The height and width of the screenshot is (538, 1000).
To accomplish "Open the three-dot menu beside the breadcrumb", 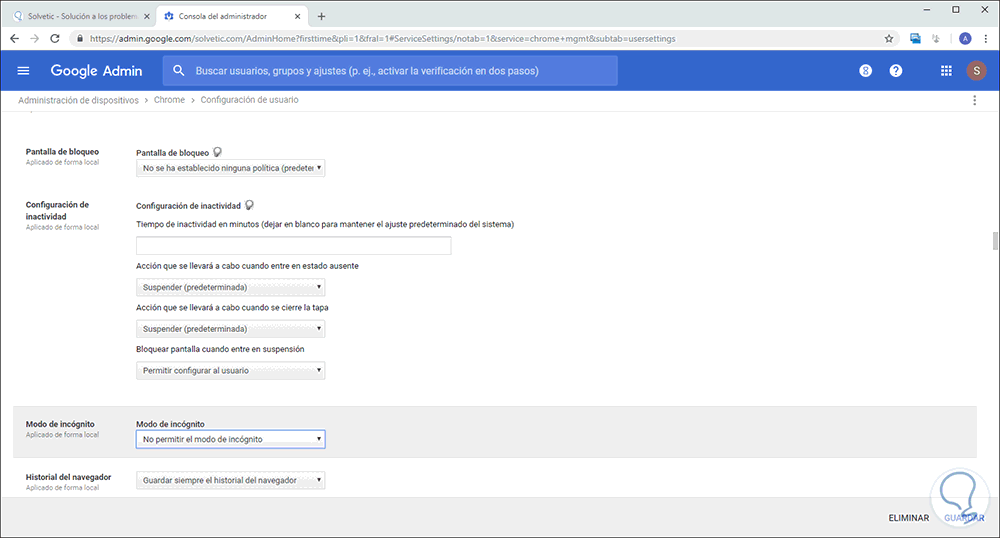I will (975, 100).
